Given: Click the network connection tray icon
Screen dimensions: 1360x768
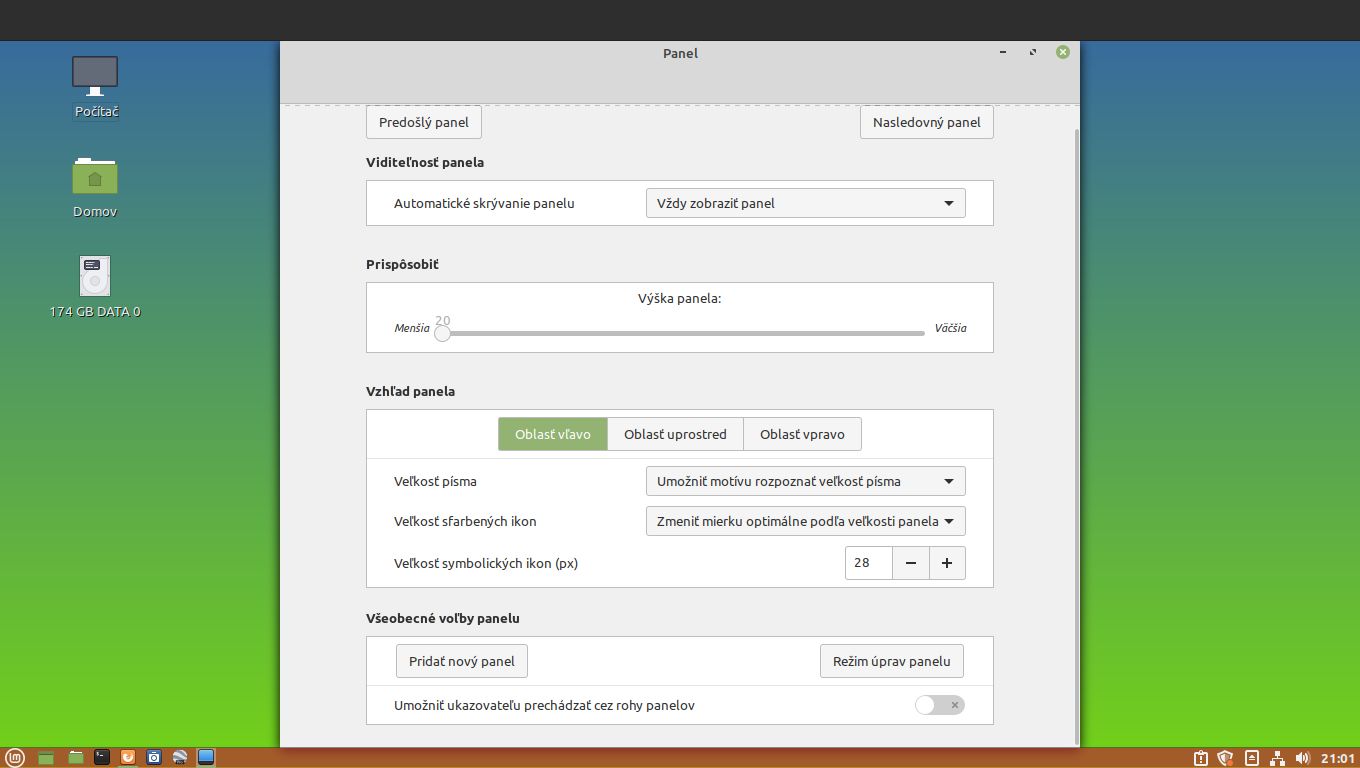Looking at the screenshot, I should click(1277, 758).
